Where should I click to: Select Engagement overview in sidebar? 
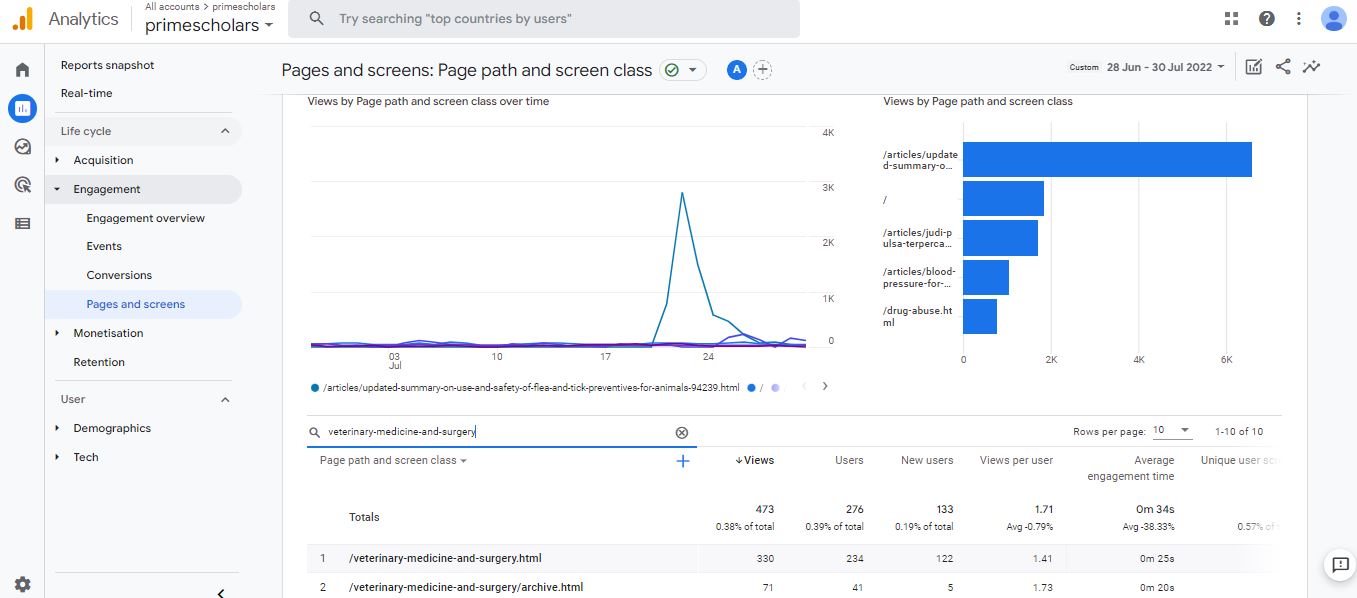point(145,218)
